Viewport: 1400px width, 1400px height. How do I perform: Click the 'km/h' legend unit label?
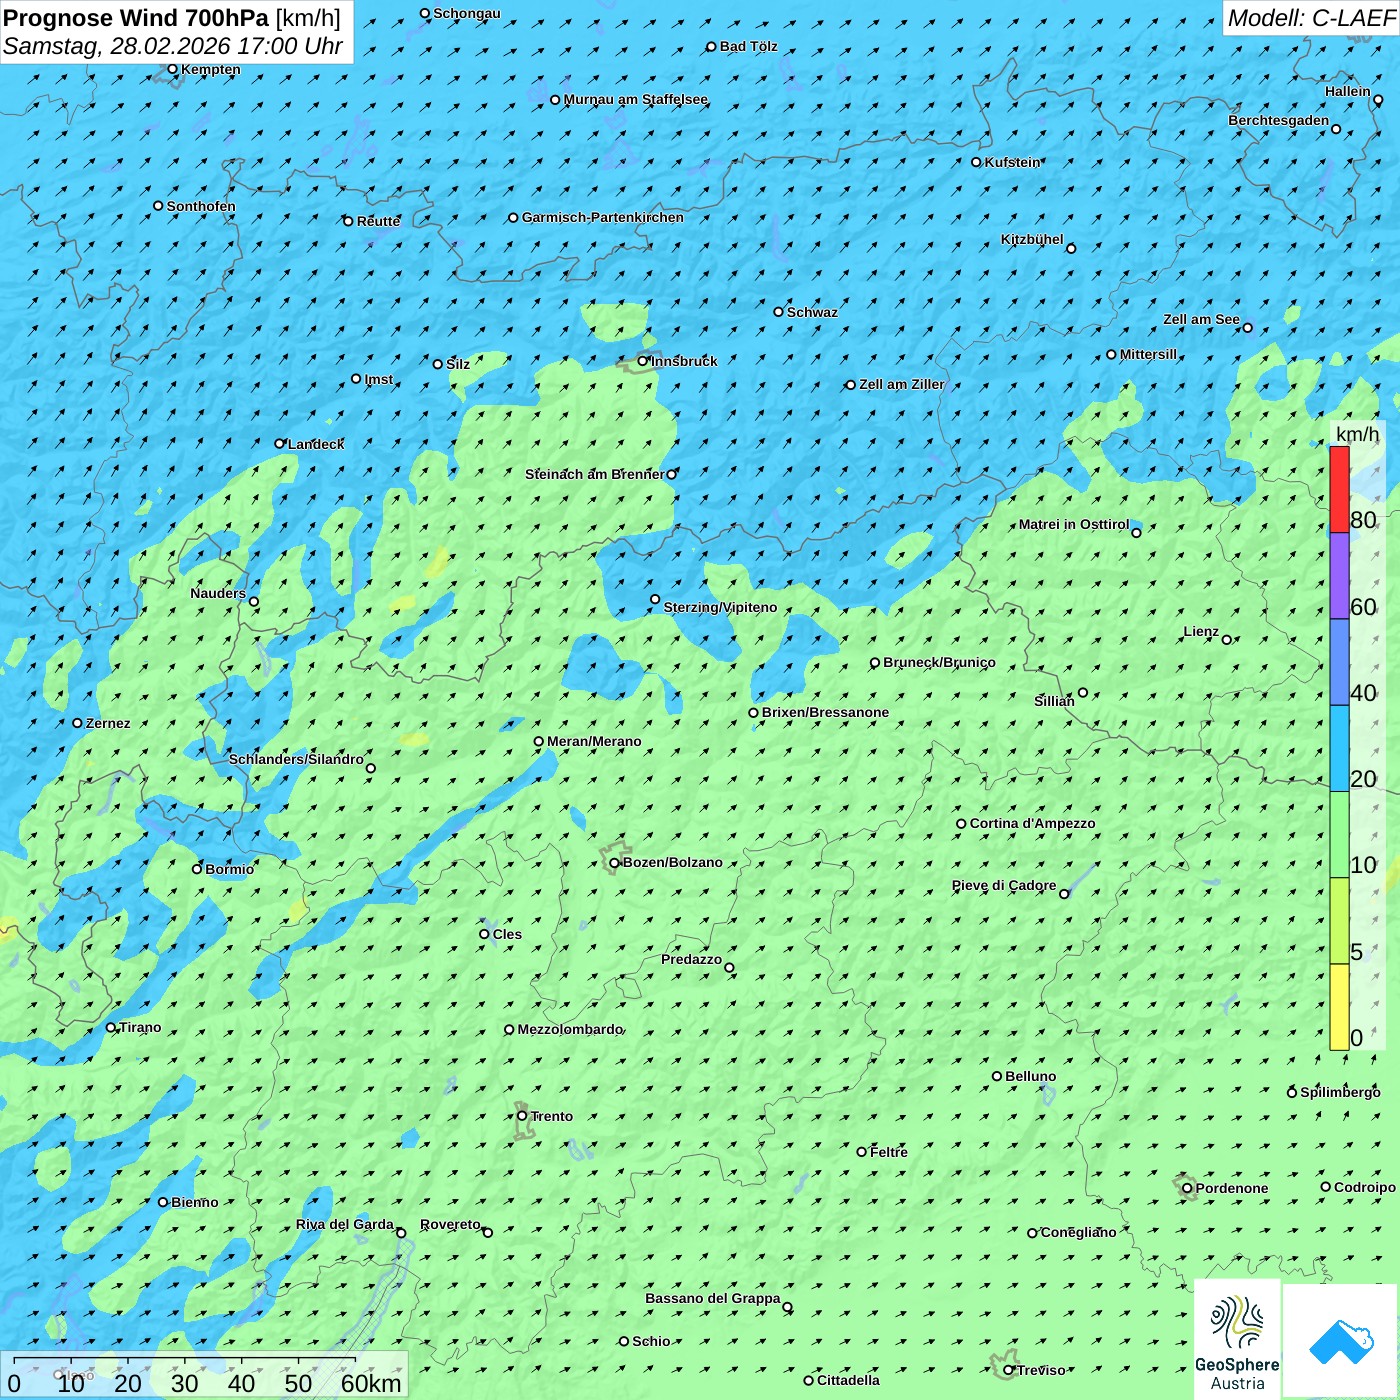pyautogui.click(x=1357, y=434)
